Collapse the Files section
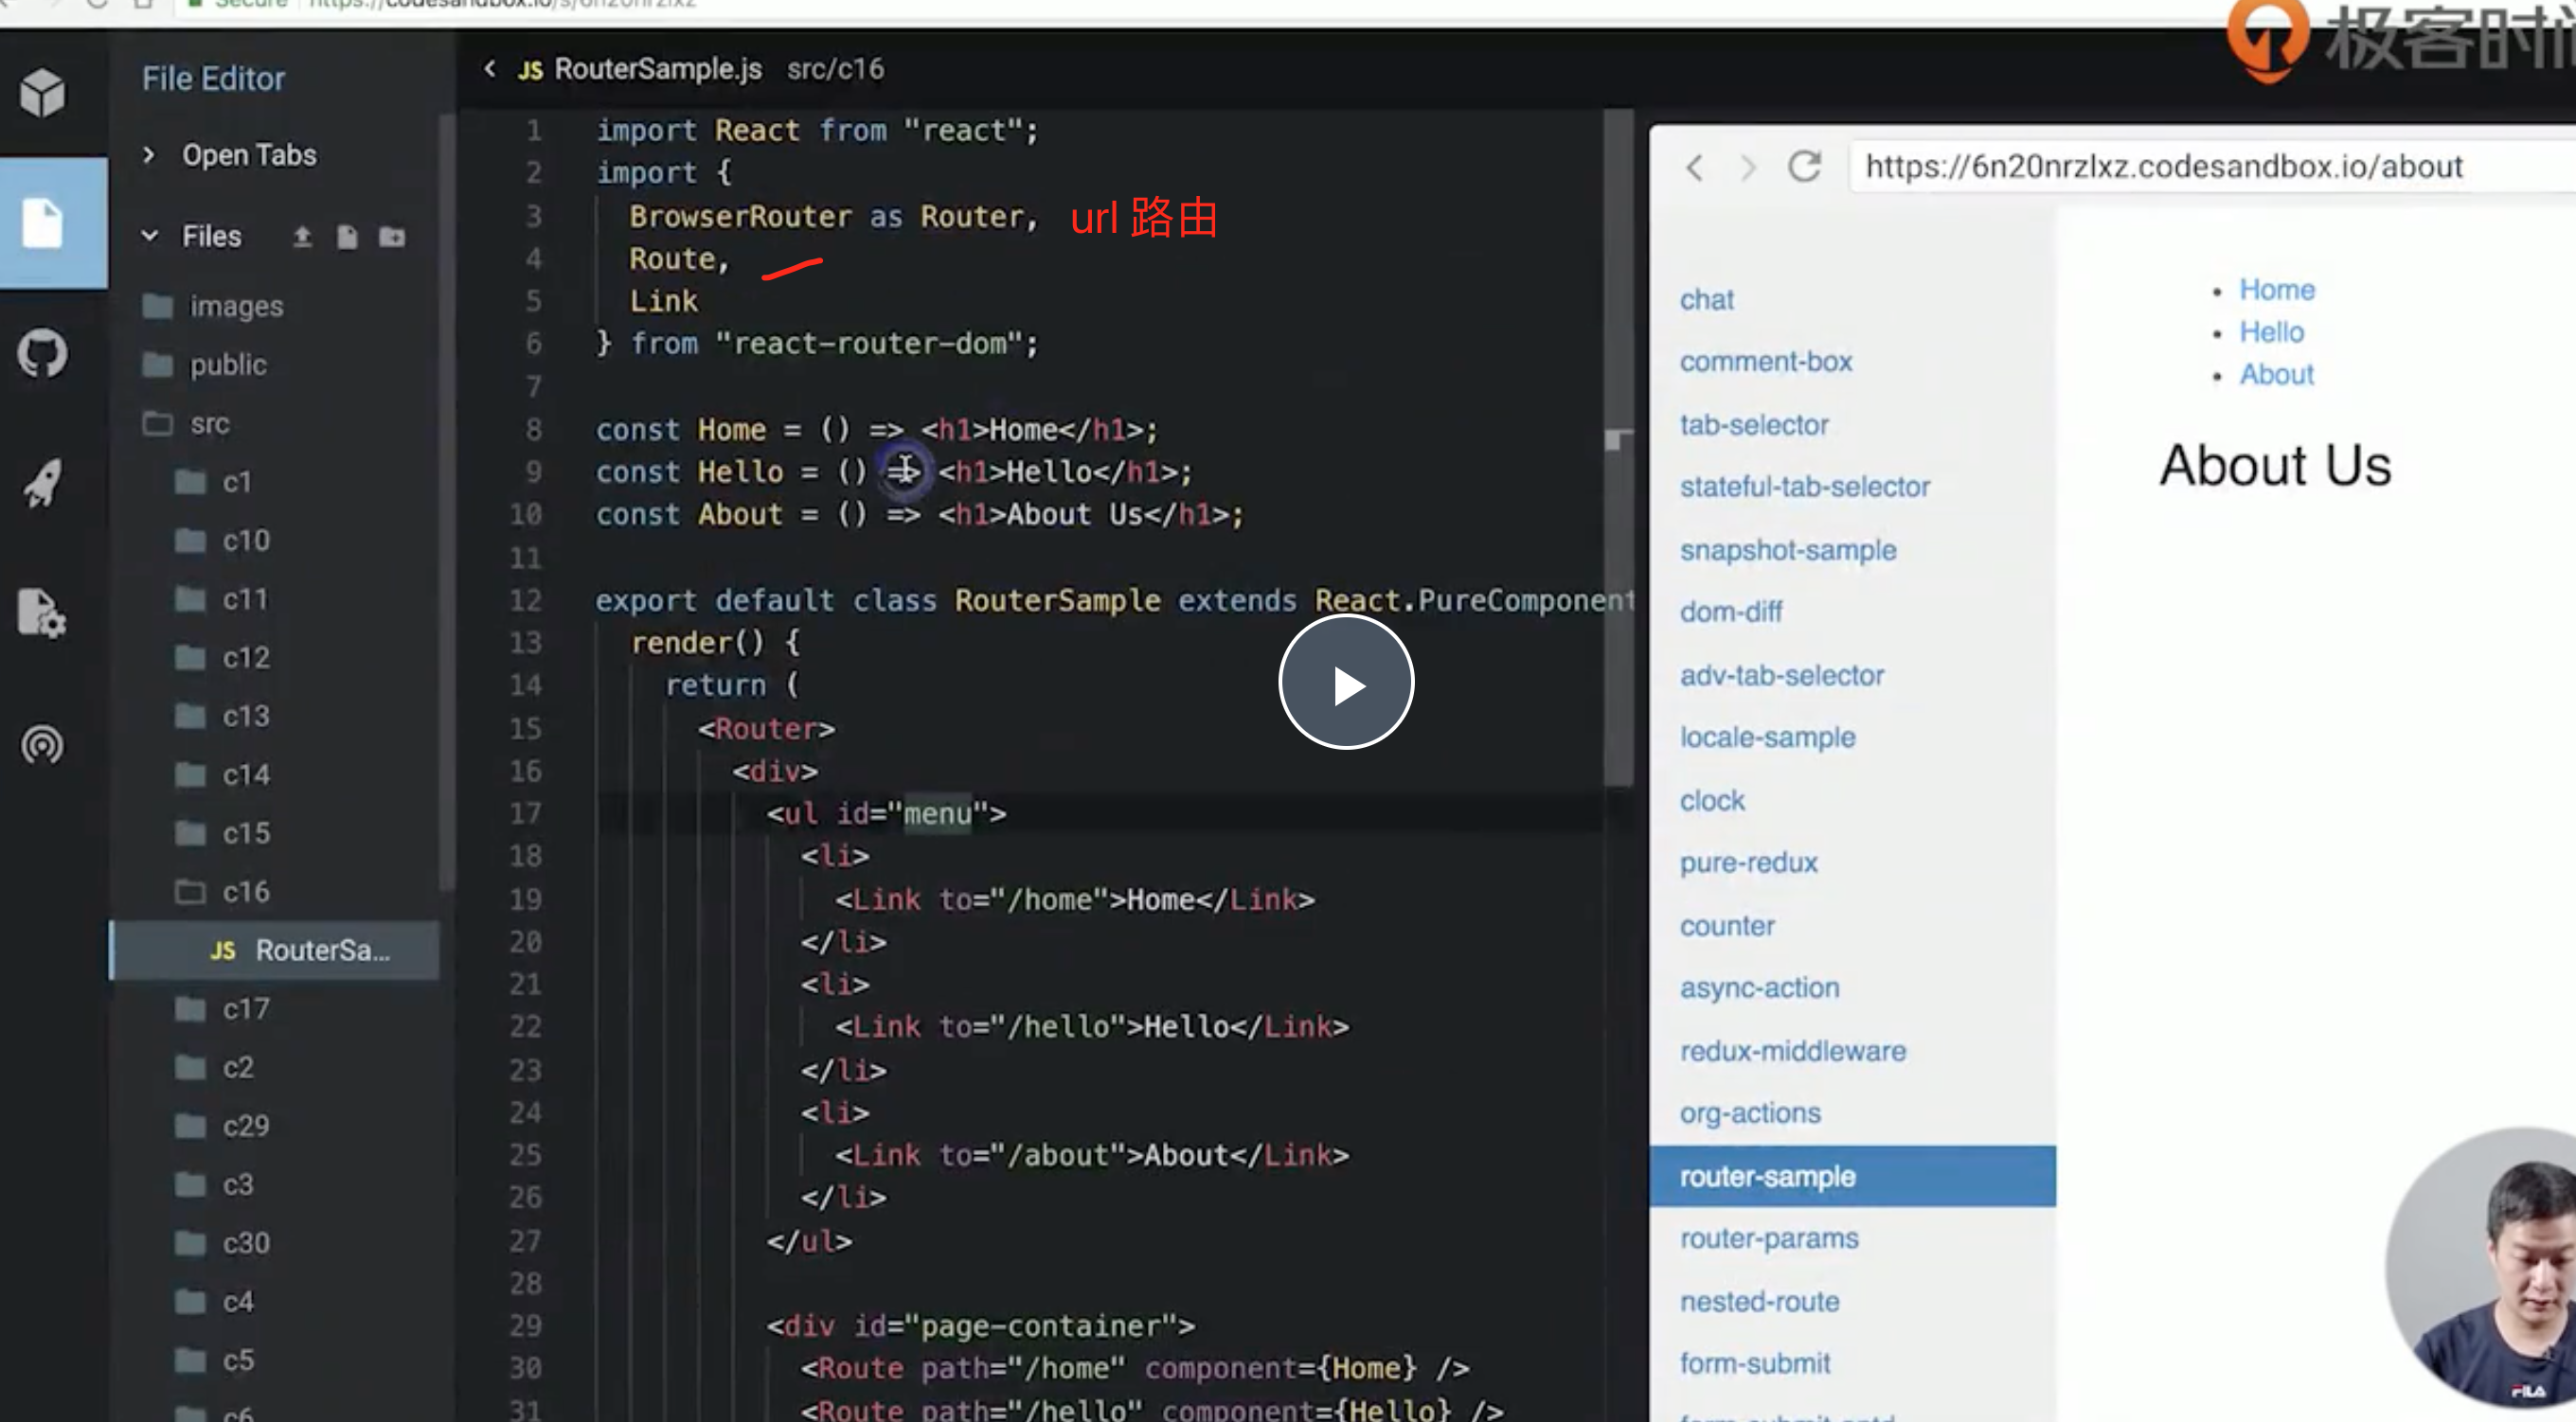Viewport: 2576px width, 1422px height. (149, 236)
